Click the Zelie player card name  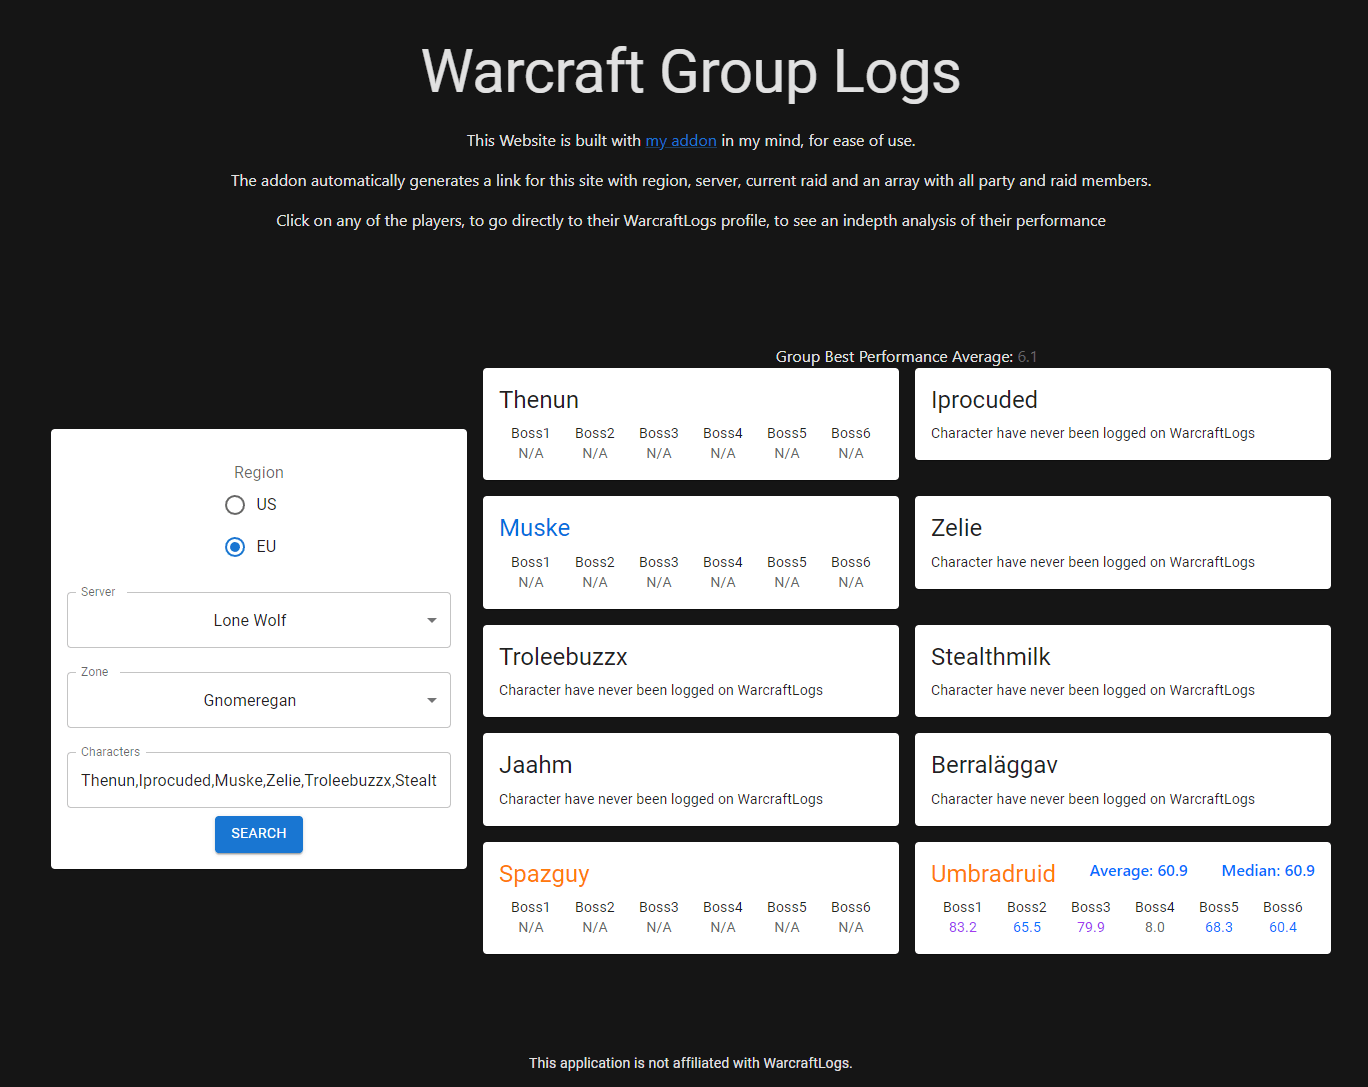(x=956, y=528)
